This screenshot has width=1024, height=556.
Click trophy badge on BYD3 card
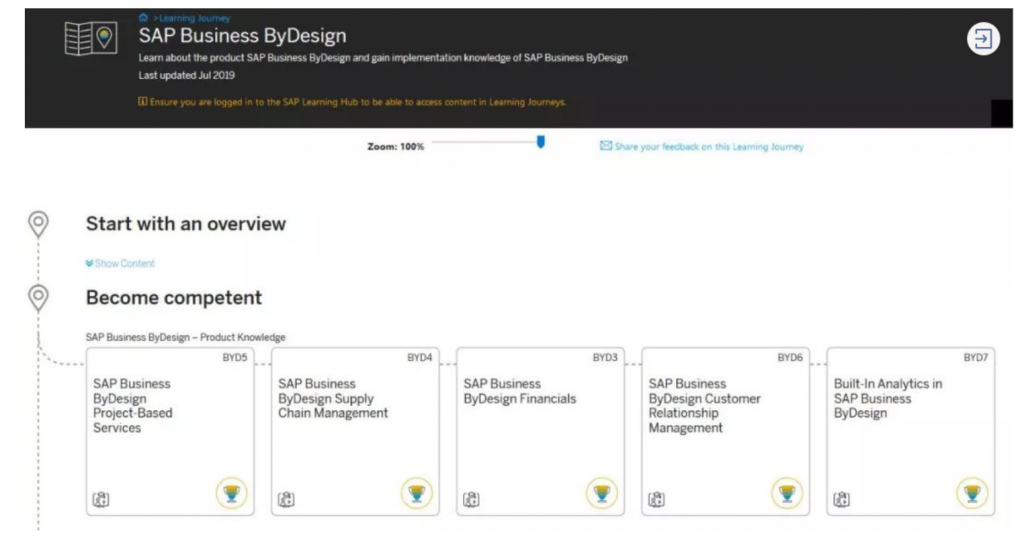click(601, 494)
